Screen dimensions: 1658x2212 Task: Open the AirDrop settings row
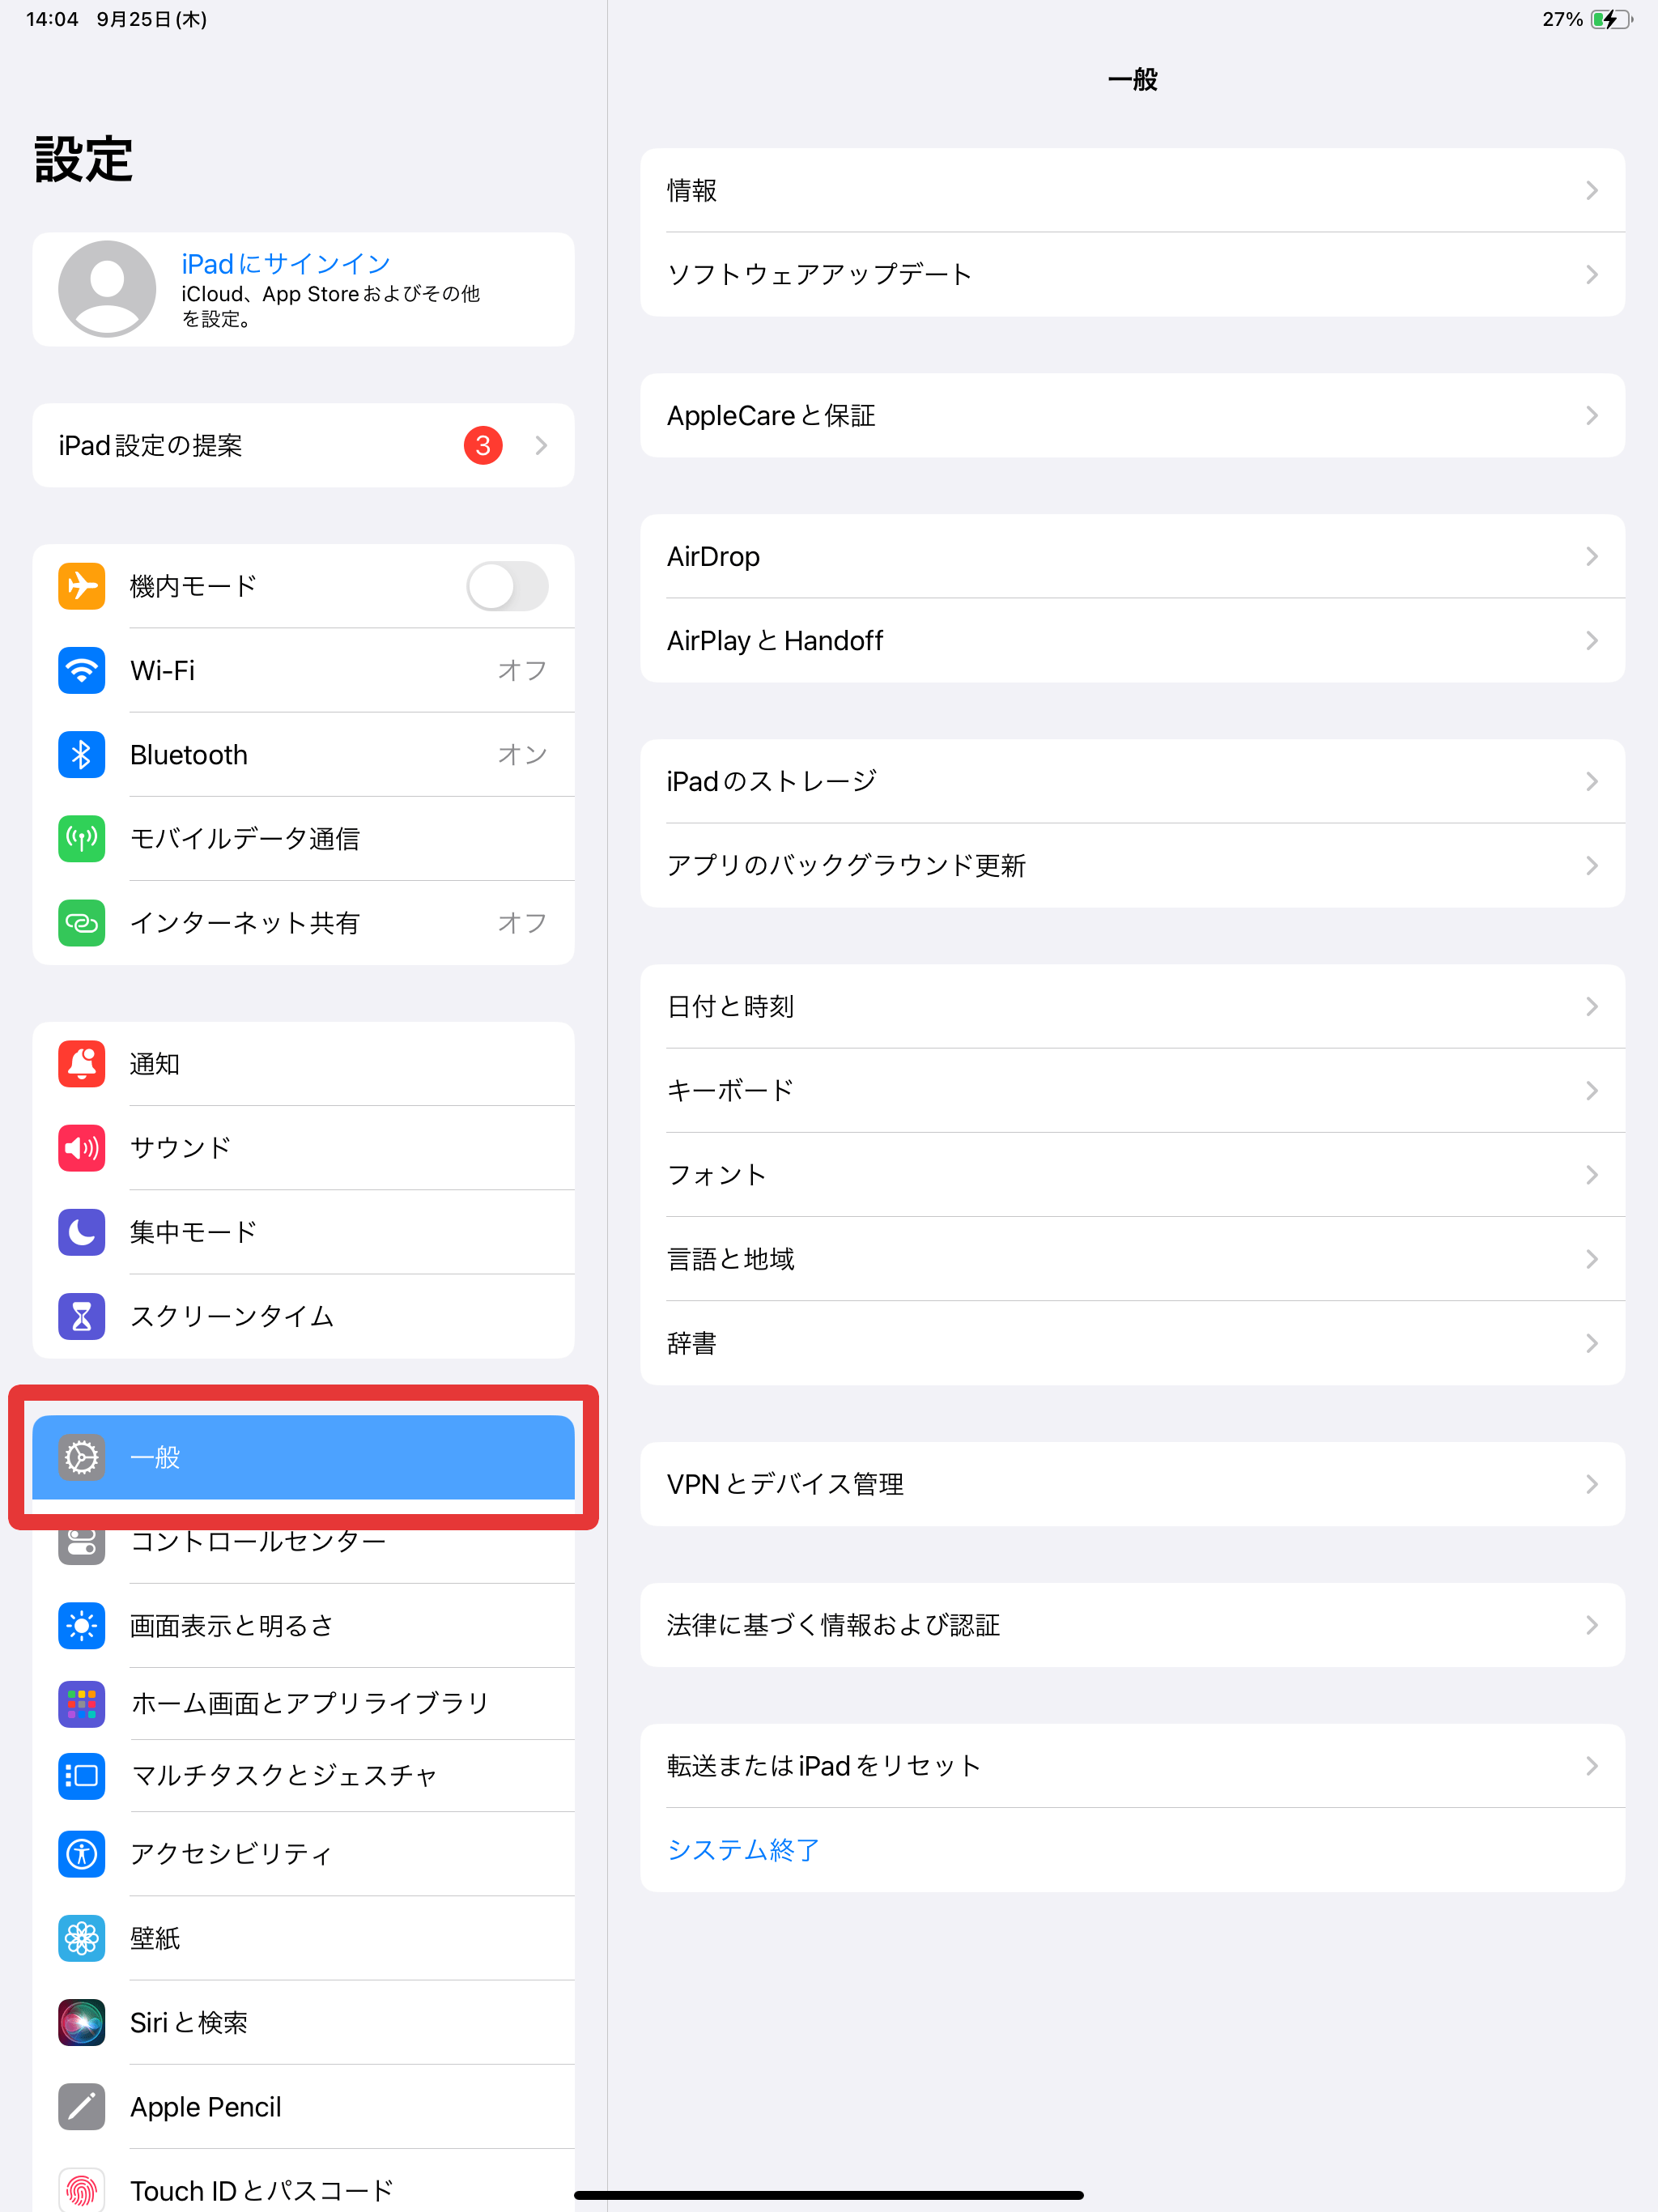[1132, 556]
